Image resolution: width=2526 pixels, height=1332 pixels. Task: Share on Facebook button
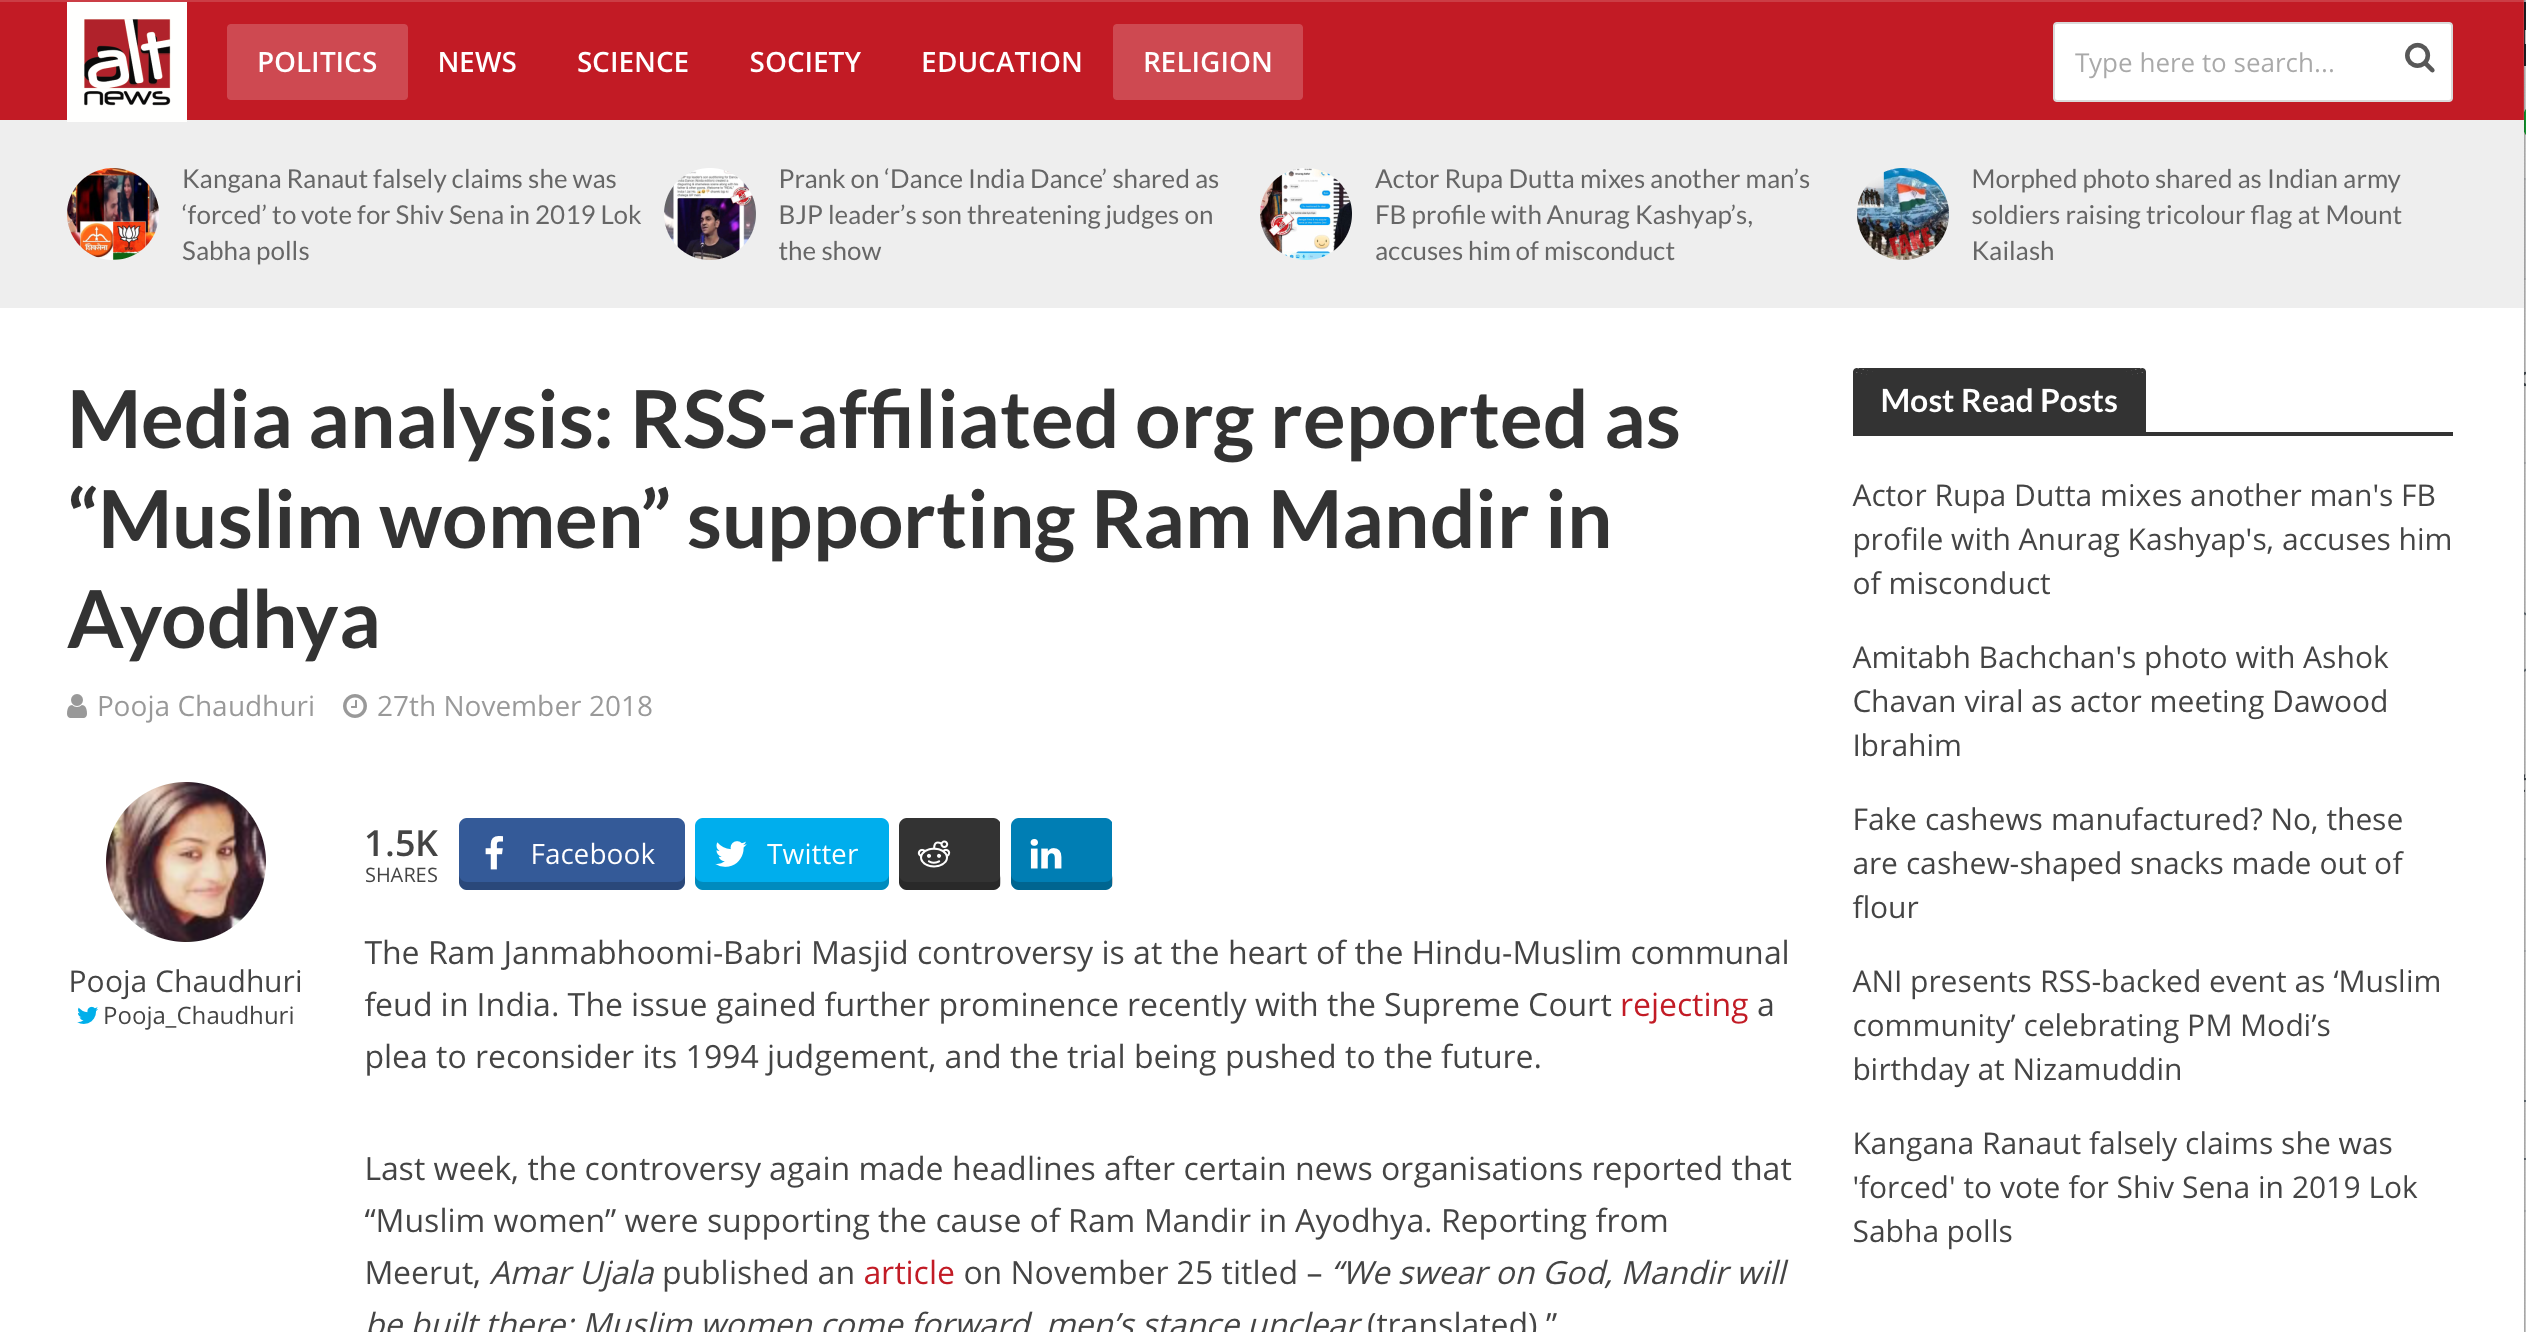click(571, 854)
